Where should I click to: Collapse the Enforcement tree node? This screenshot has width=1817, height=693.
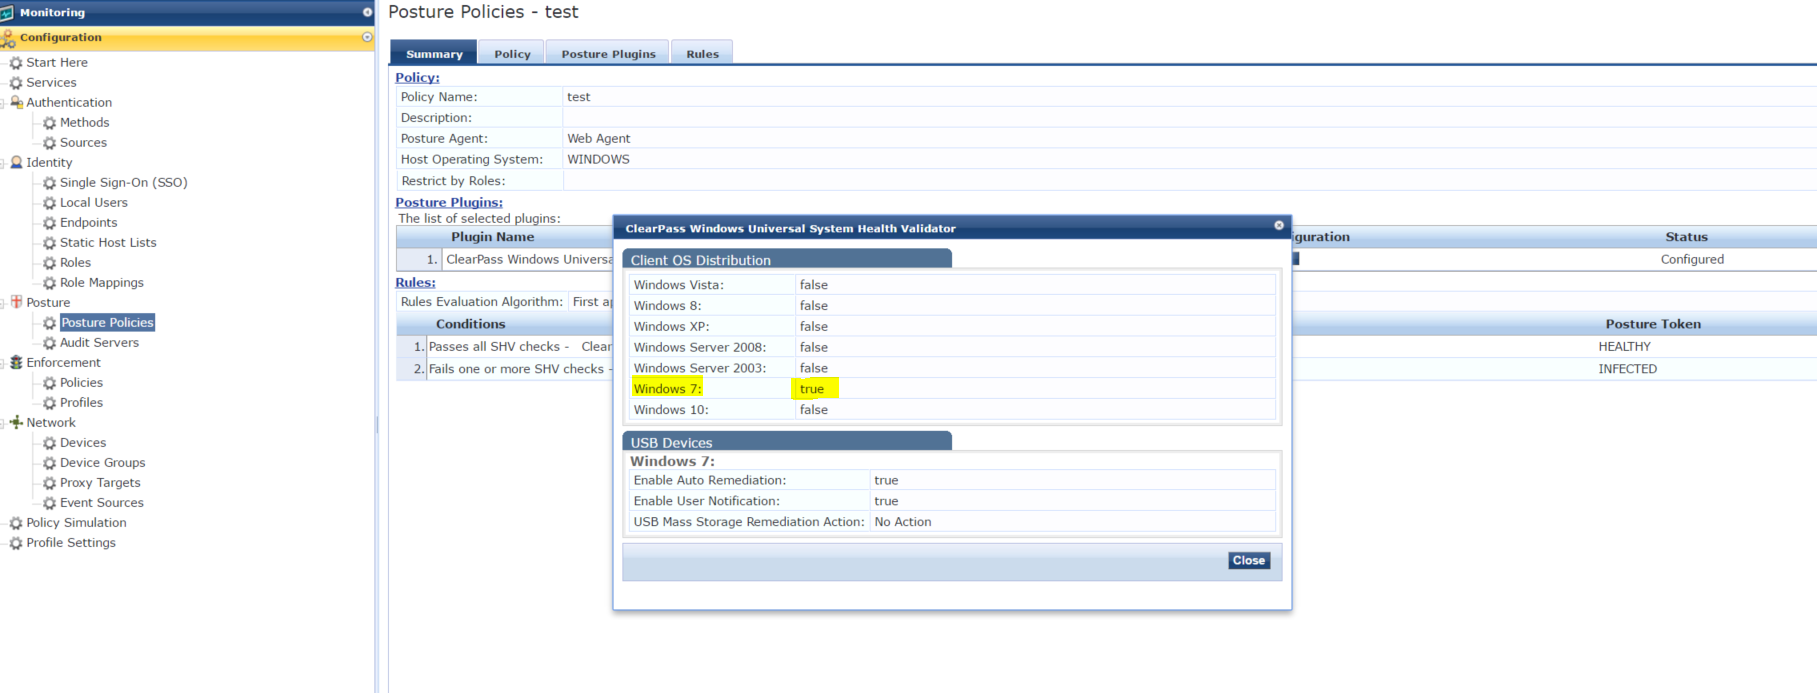(x=3, y=363)
